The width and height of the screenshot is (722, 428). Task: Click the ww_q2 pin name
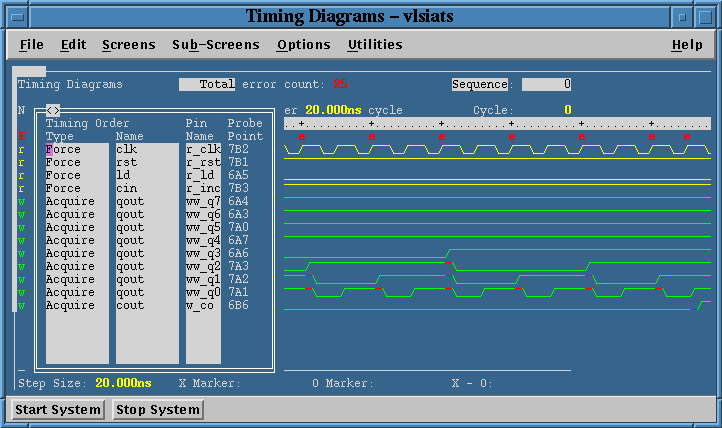(204, 266)
